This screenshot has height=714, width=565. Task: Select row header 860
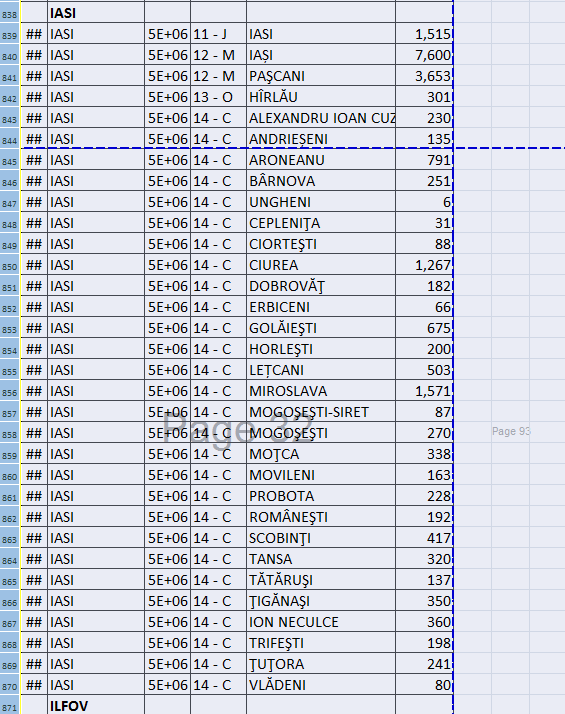10,475
